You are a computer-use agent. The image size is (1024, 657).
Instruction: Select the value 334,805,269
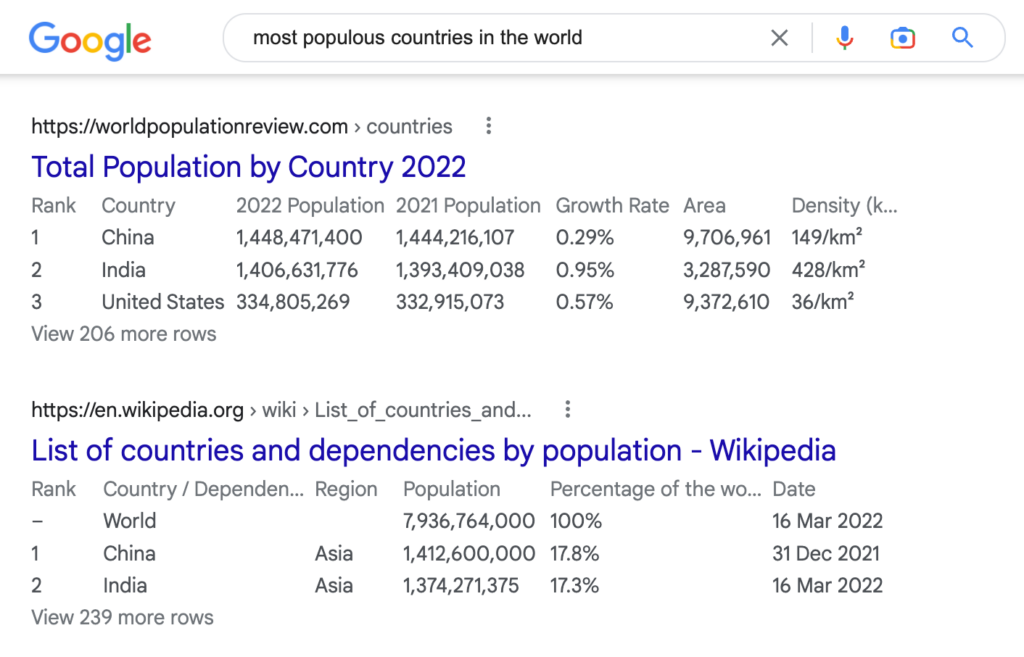293,302
